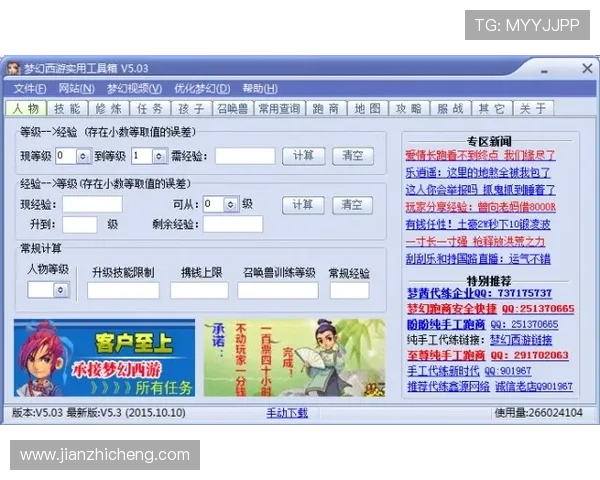Adjust the 现等级 spinner arrows

pos(83,156)
